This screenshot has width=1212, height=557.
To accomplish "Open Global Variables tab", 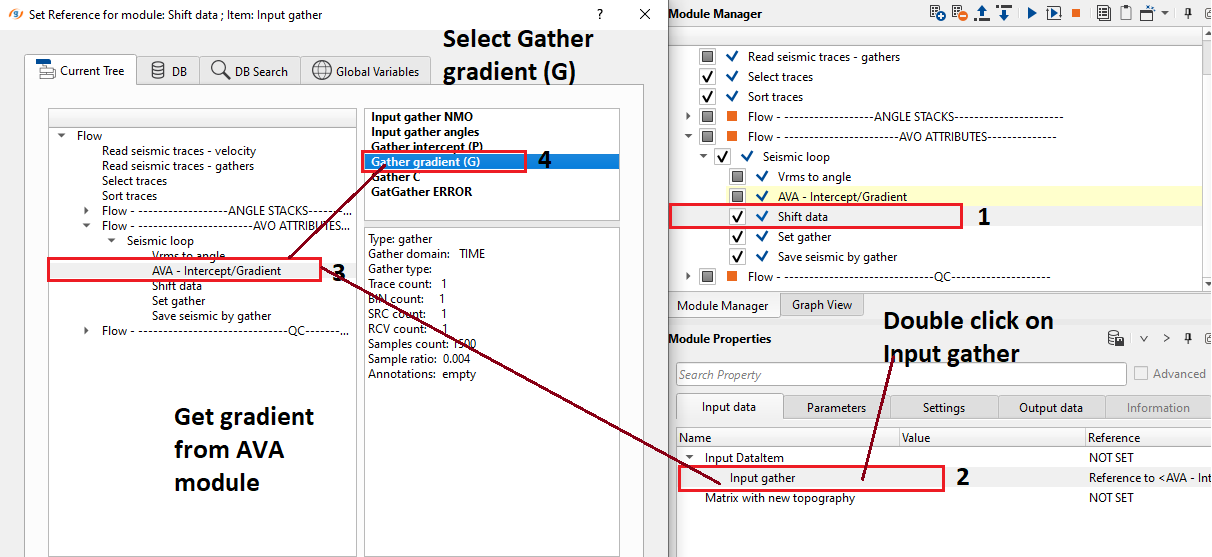I will point(366,71).
